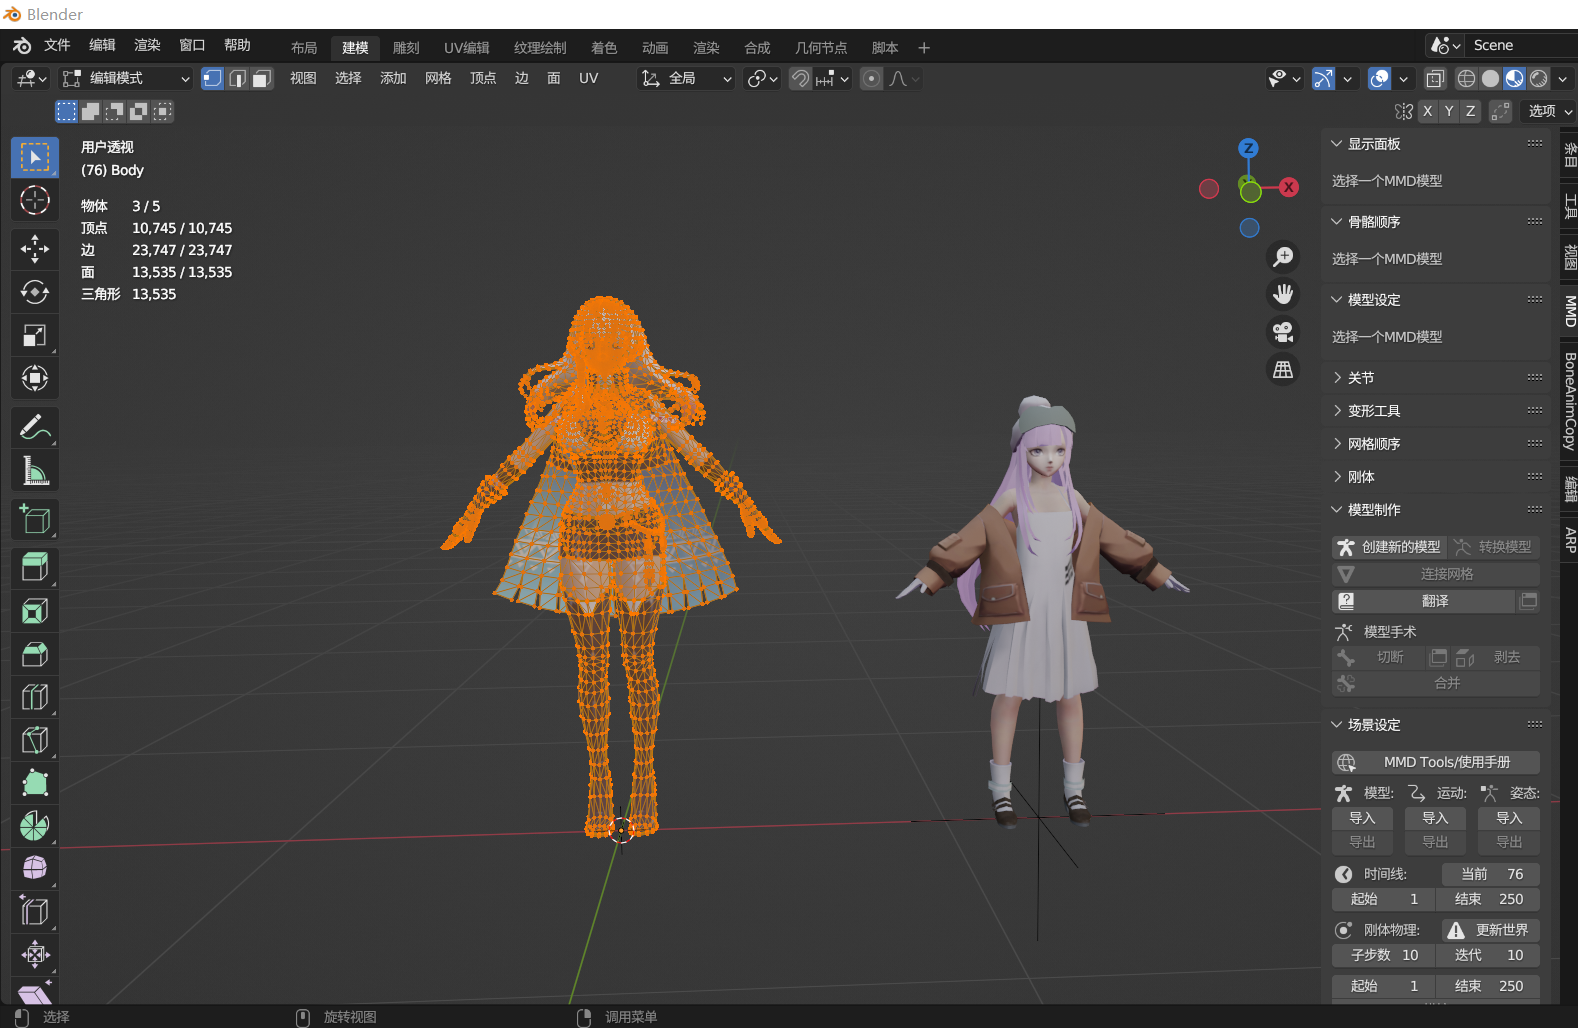Switch to material preview shading

click(1515, 78)
